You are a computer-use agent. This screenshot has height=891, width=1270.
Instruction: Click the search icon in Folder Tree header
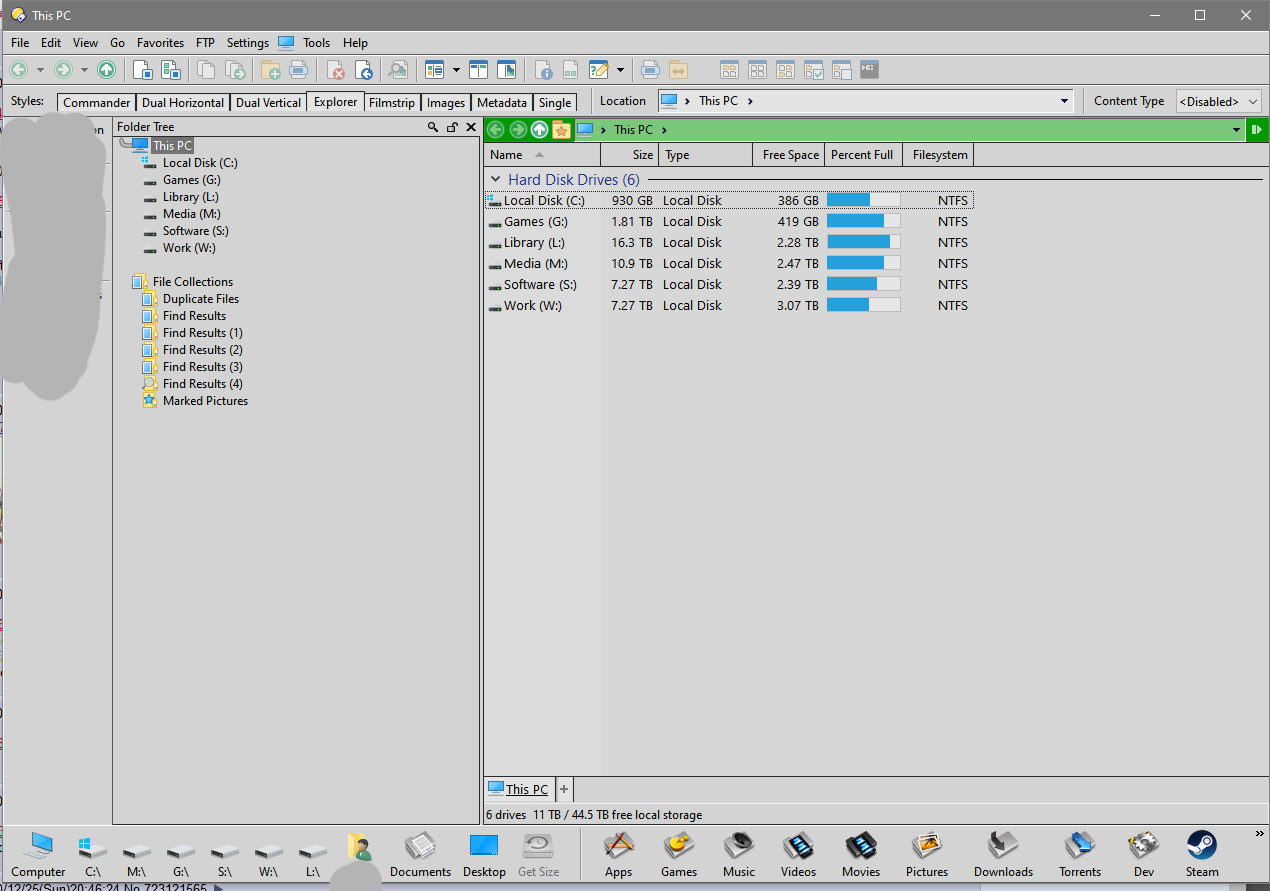[433, 127]
